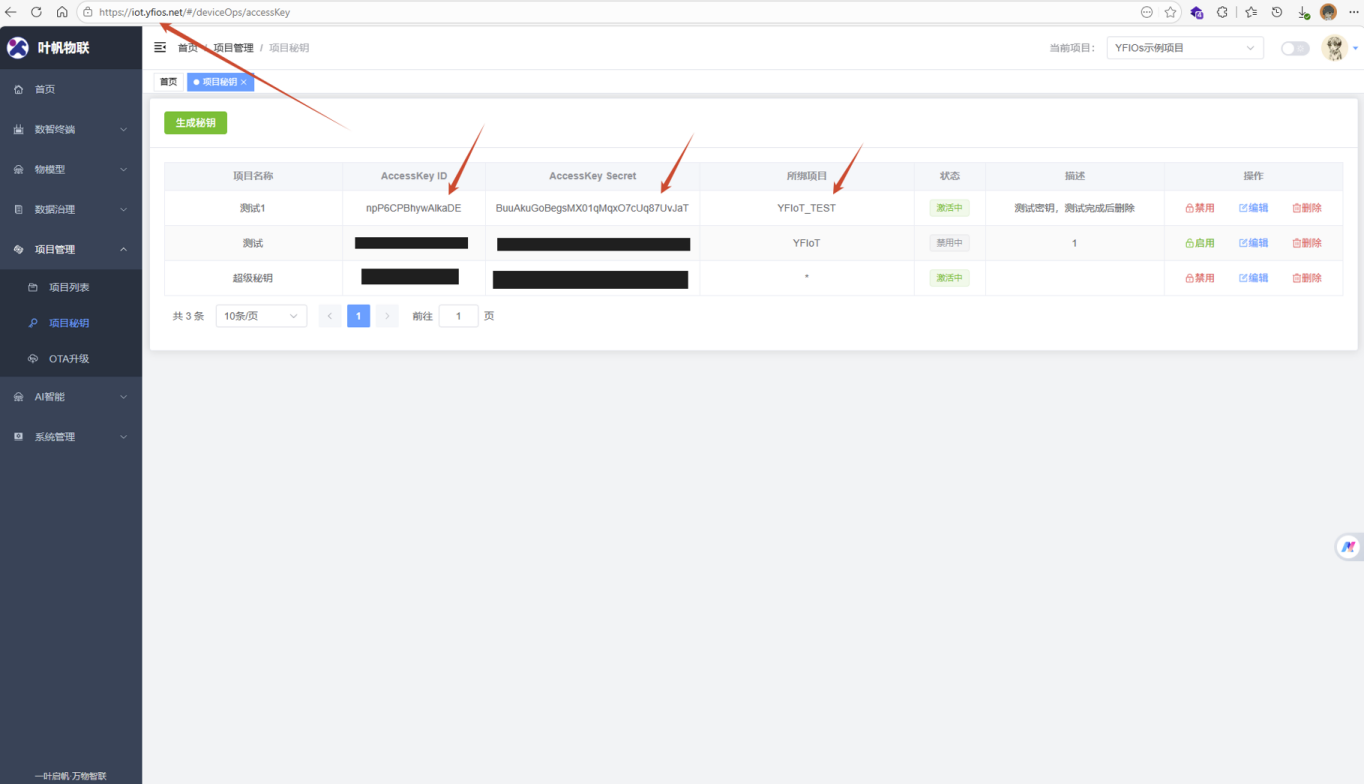Open the browser downloads icon

click(x=1303, y=12)
